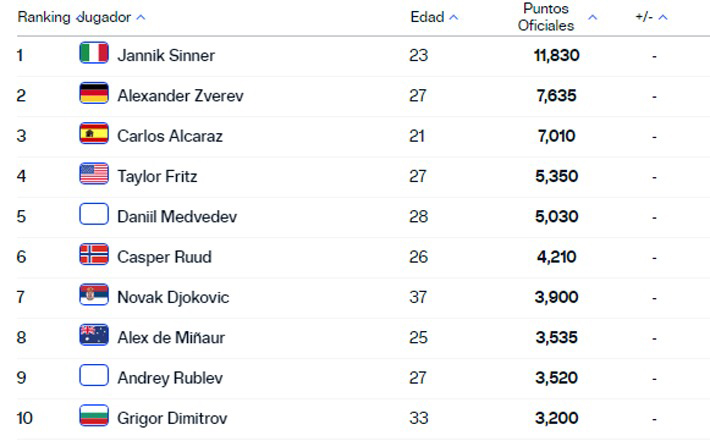Sort table by Edad column arrow

point(454,18)
